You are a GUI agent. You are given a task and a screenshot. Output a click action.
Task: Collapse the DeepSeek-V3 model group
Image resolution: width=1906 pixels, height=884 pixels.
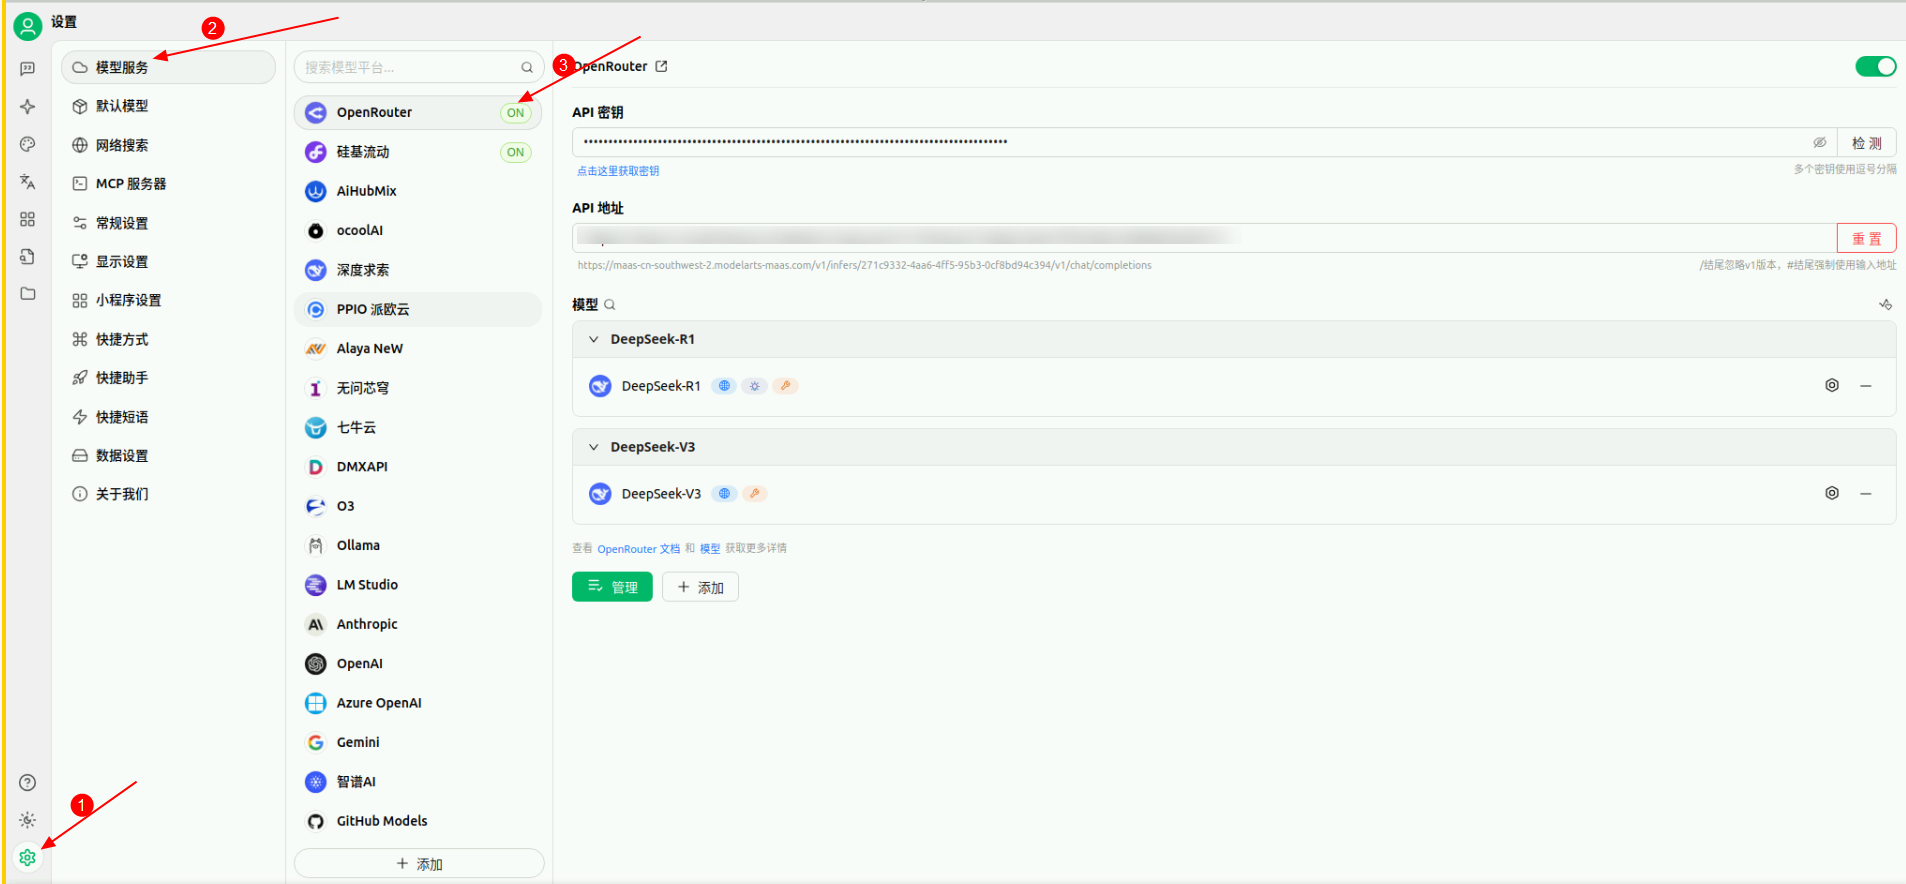pos(593,447)
